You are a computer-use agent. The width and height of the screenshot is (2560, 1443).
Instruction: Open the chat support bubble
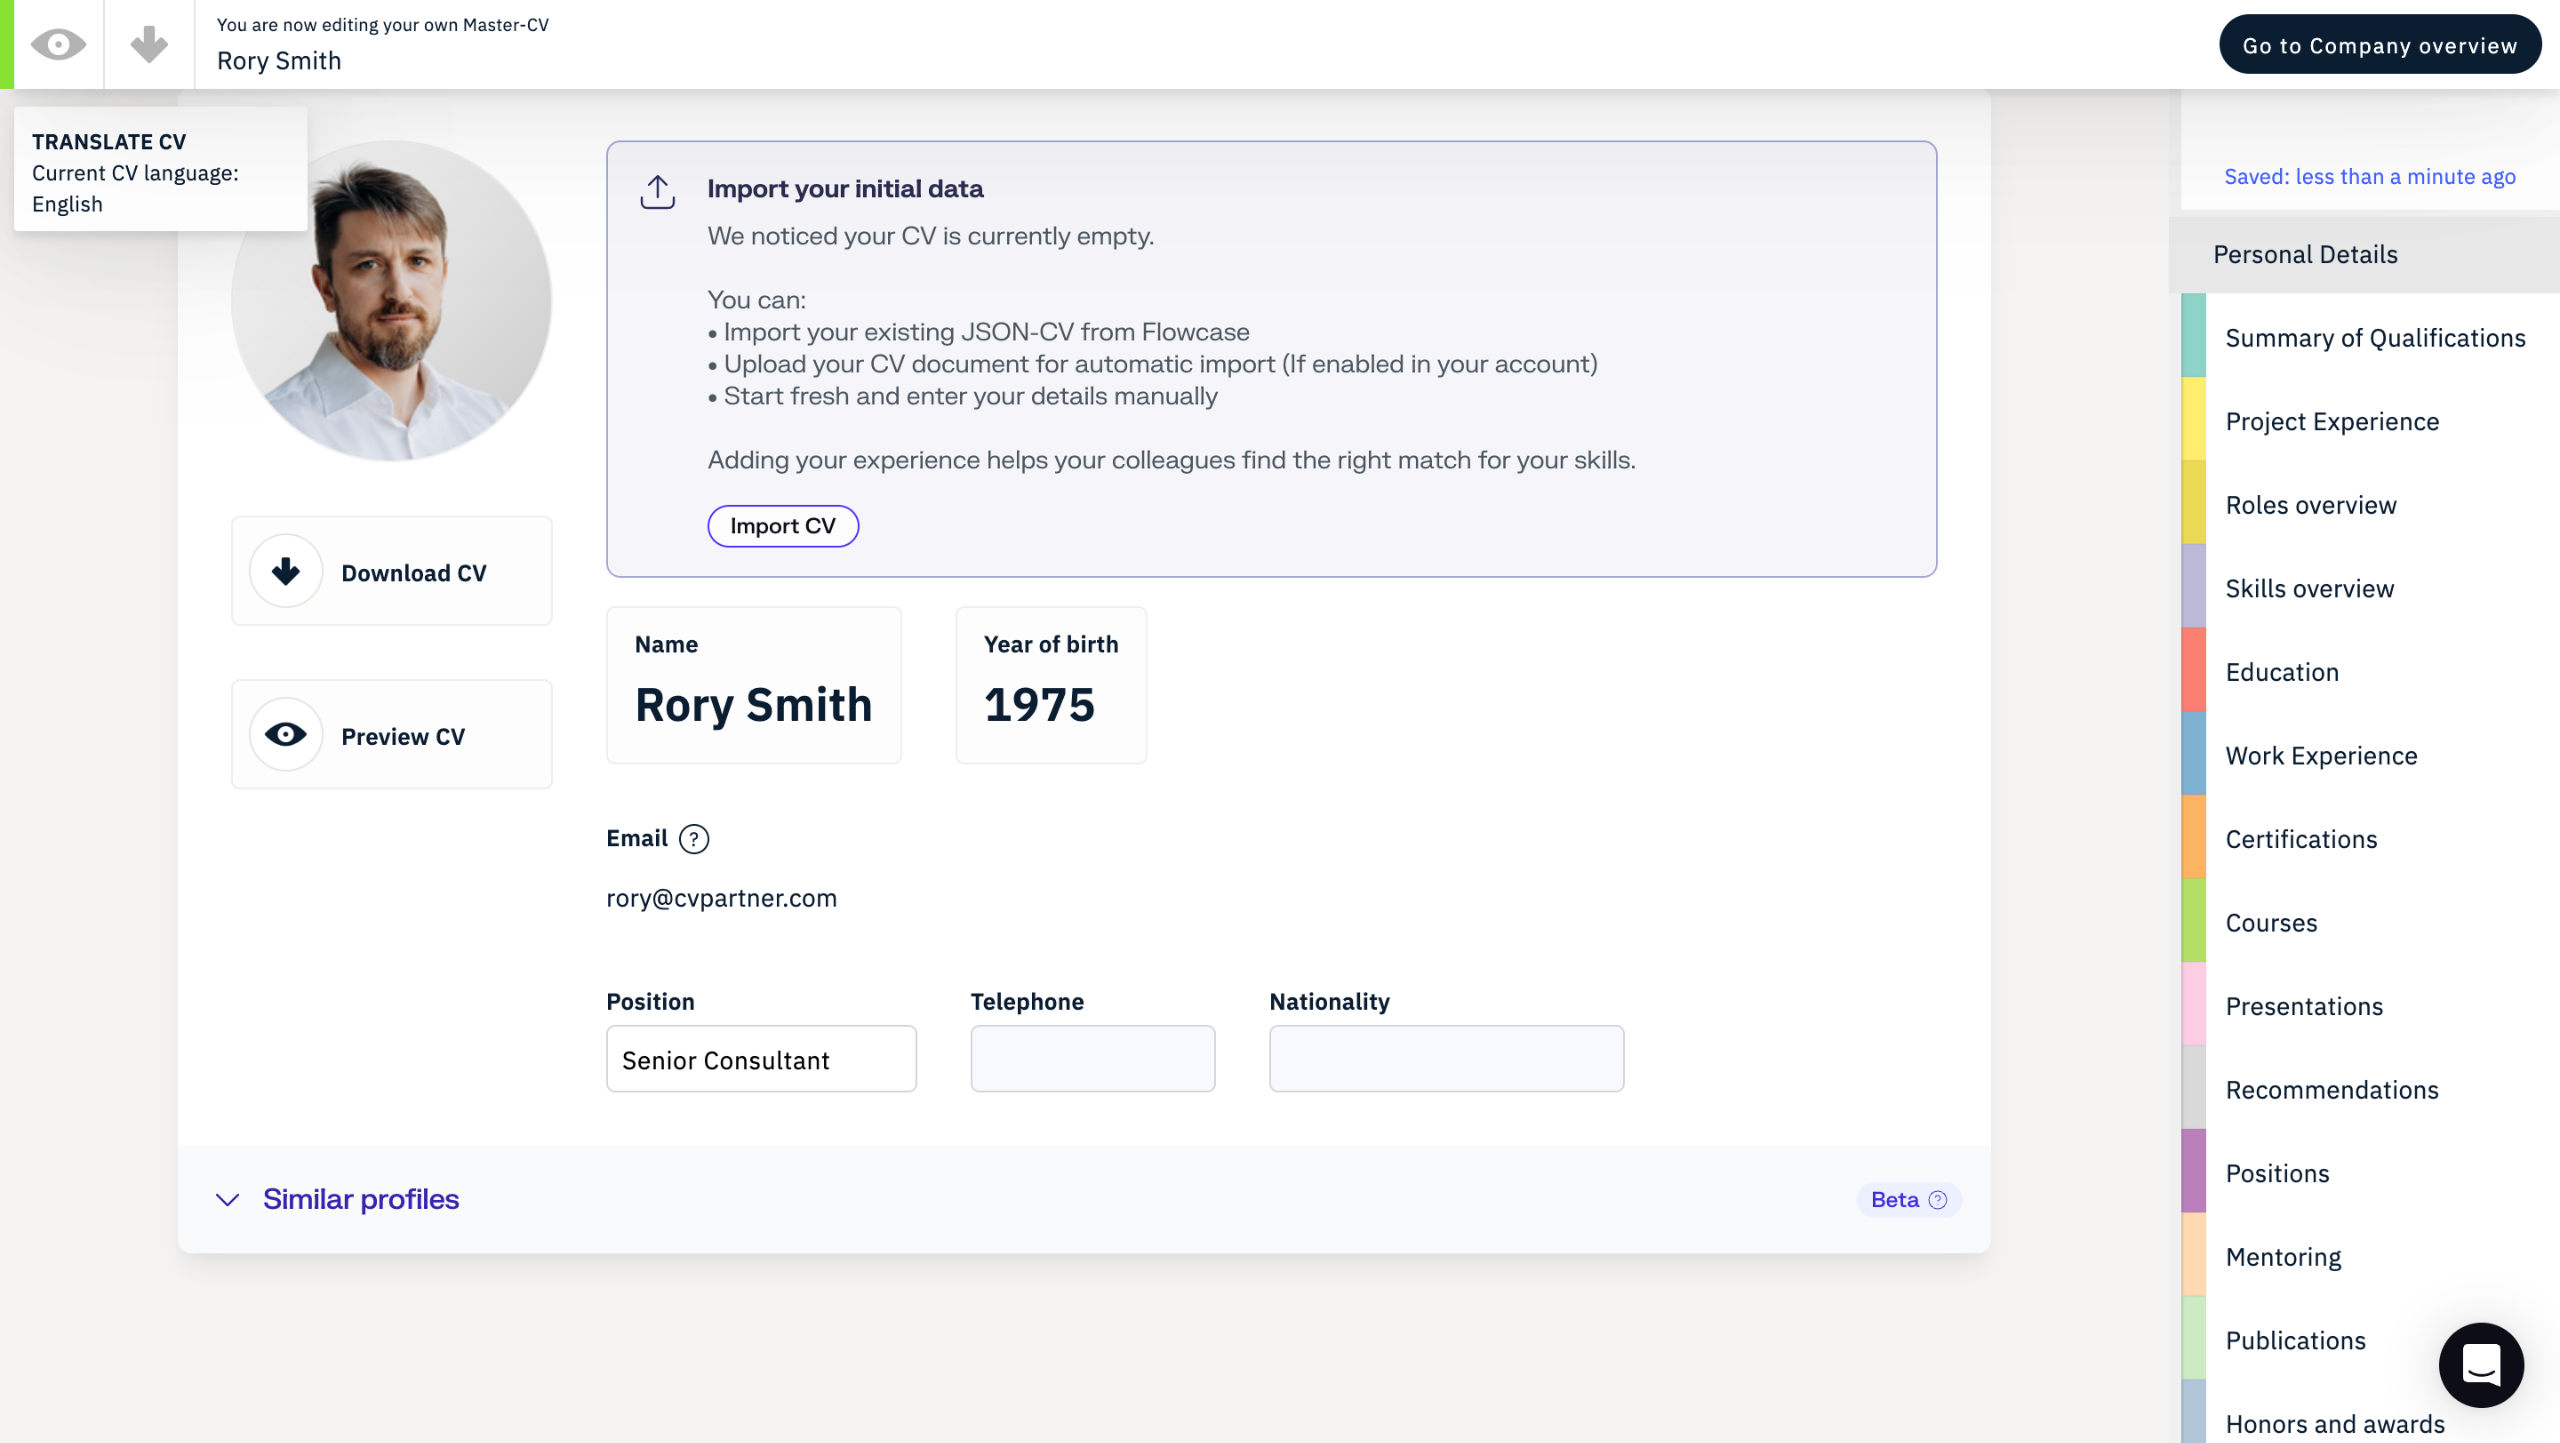pyautogui.click(x=2480, y=1365)
